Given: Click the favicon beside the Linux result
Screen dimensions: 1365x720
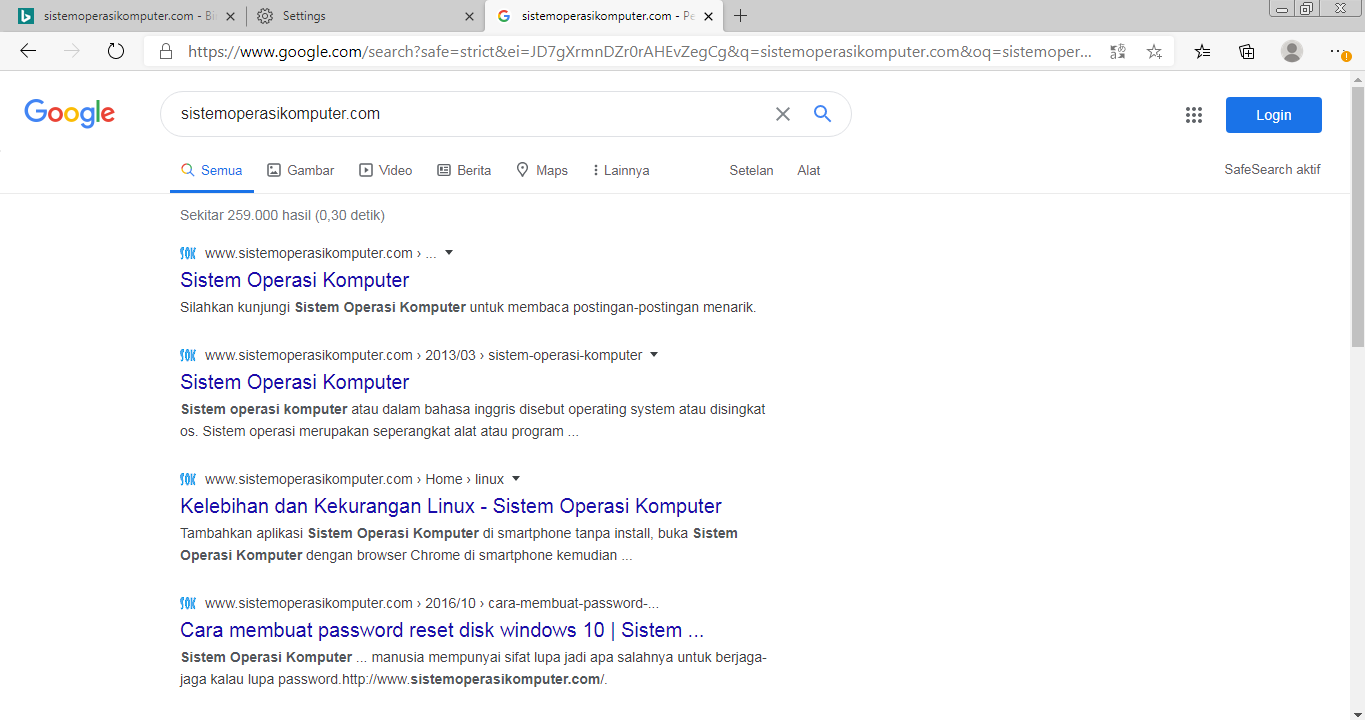Looking at the screenshot, I should [188, 479].
